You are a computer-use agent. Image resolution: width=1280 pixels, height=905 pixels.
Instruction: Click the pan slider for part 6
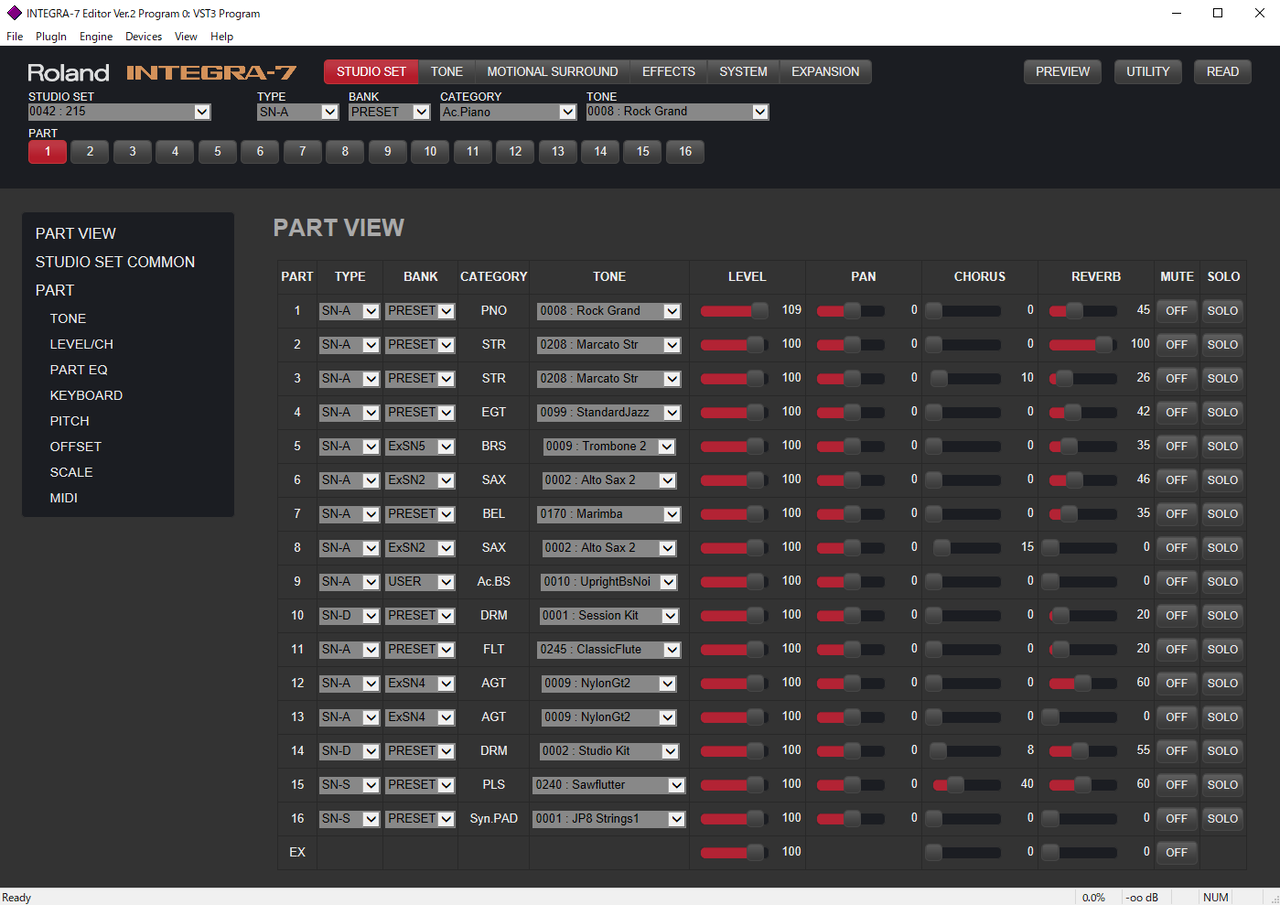pyautogui.click(x=850, y=480)
